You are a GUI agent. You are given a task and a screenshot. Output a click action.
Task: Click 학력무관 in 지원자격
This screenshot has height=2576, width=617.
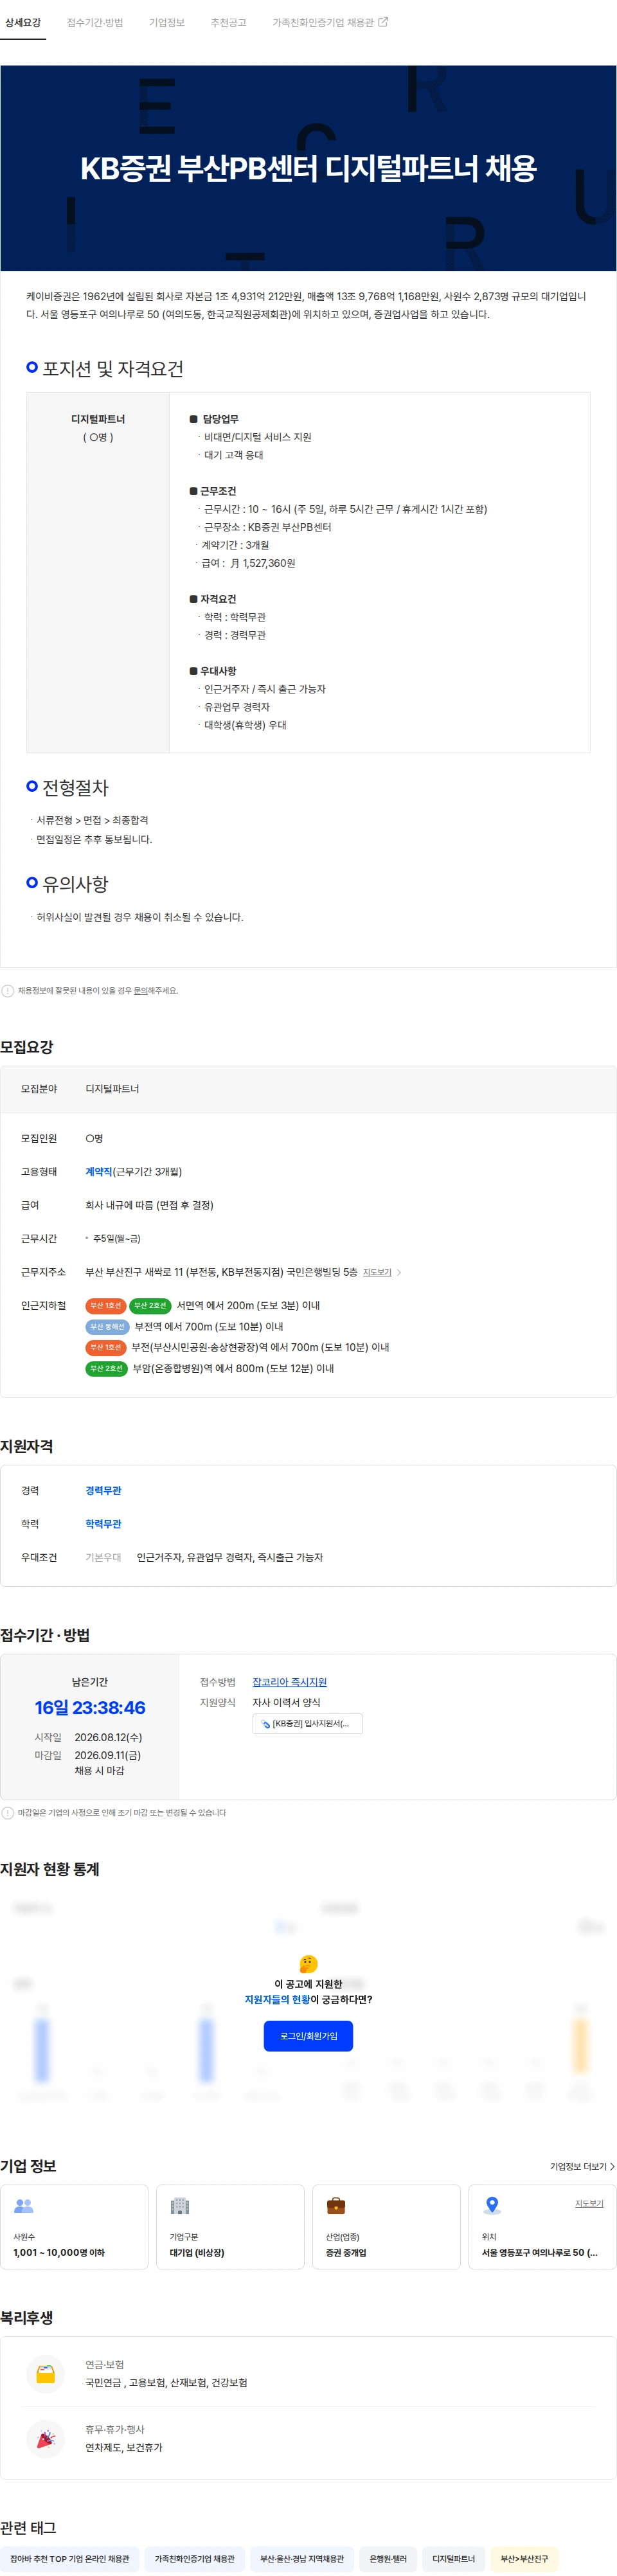103,1524
